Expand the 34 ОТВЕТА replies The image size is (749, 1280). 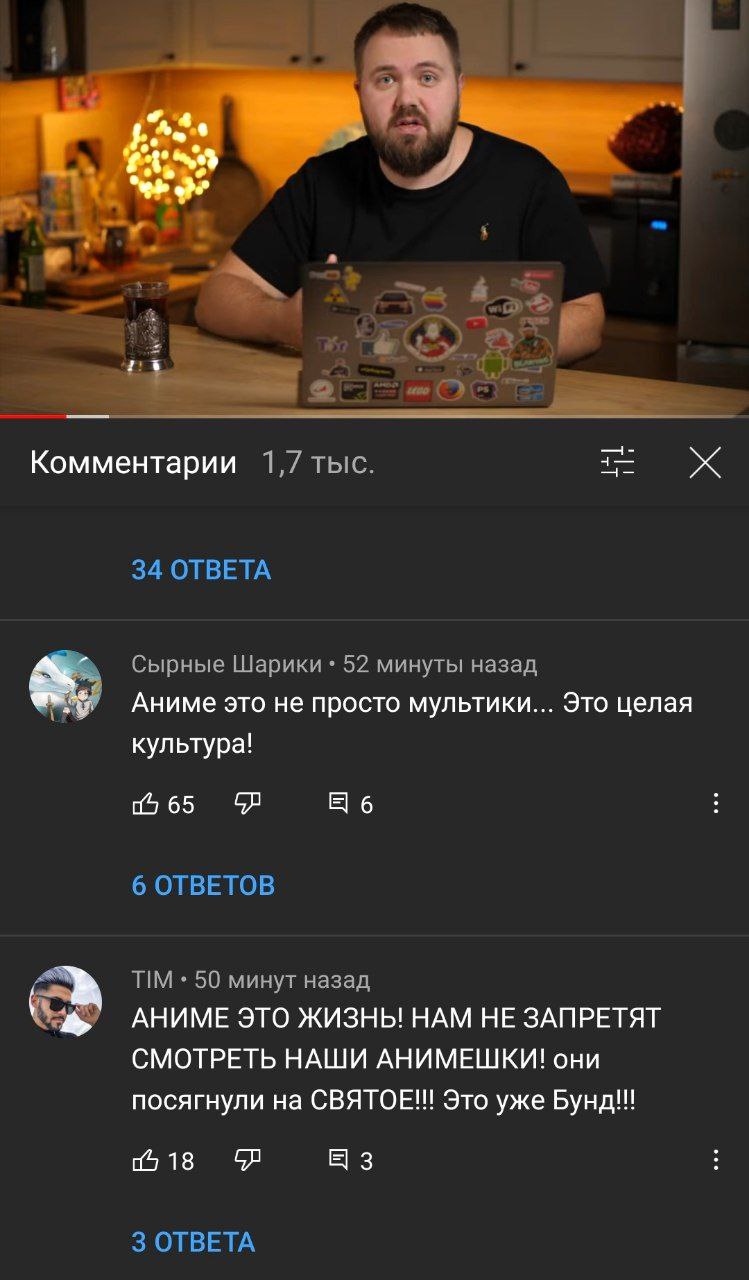point(201,570)
